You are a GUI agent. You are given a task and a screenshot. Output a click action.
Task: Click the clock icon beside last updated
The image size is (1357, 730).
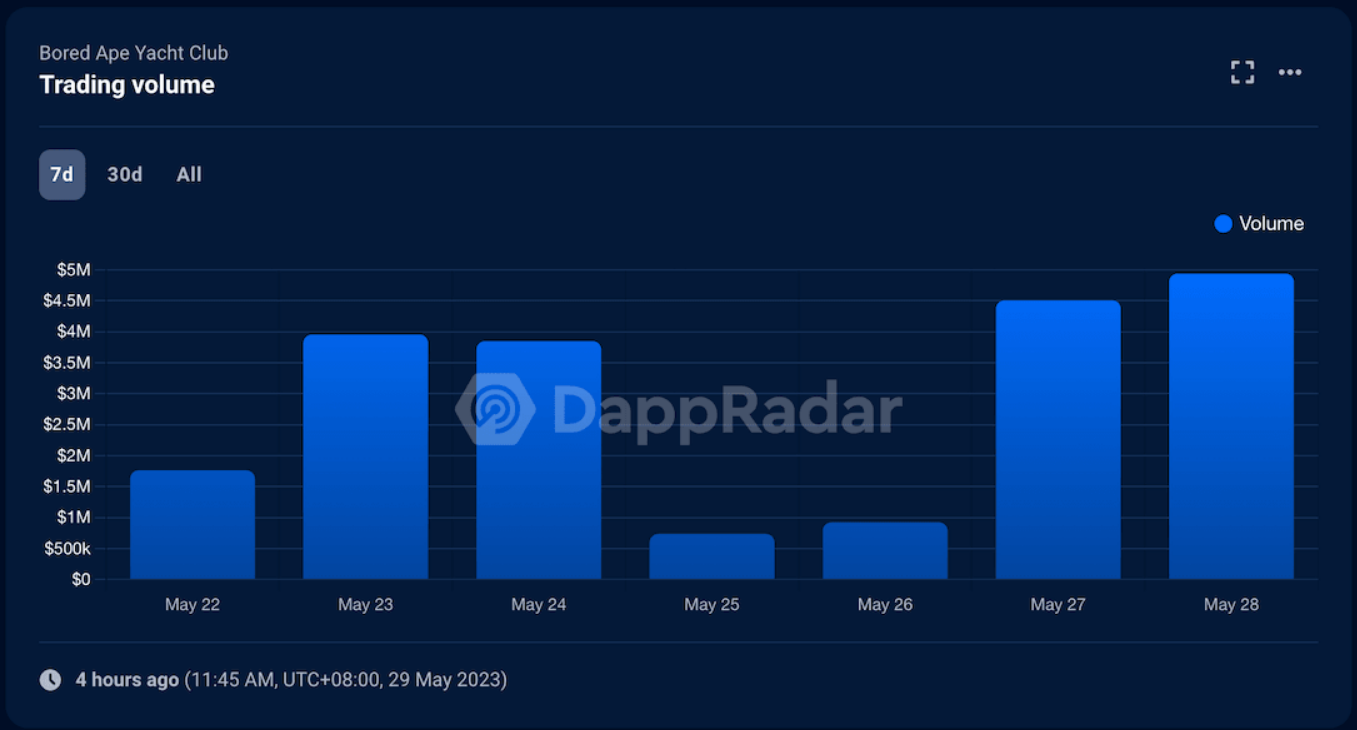click(50, 680)
